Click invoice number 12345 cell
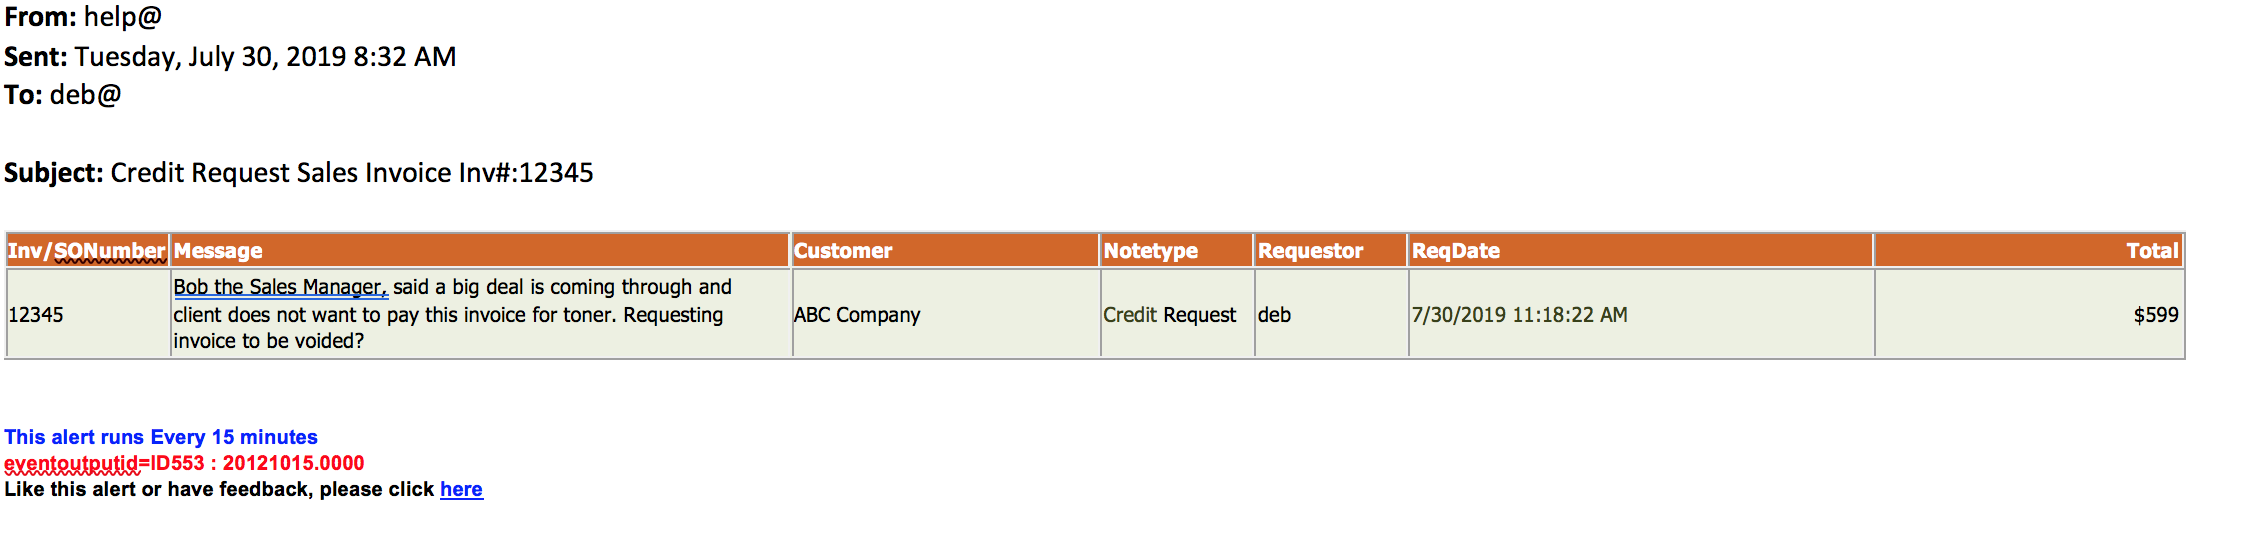 (87, 314)
